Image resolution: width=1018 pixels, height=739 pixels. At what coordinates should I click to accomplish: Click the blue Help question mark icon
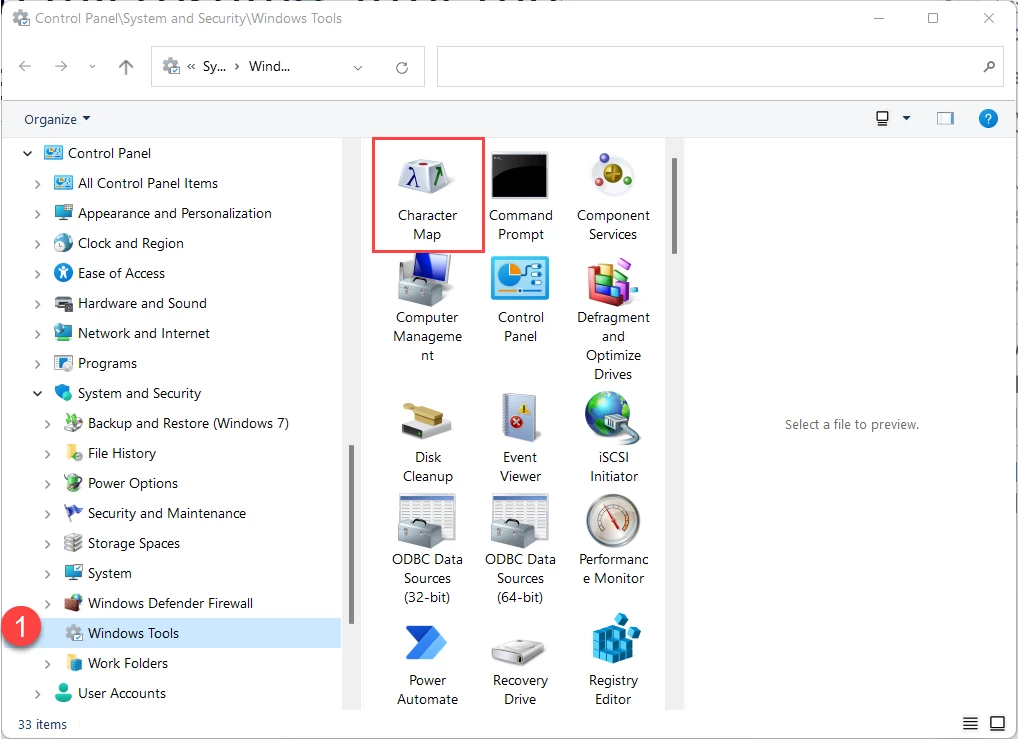[x=987, y=119]
